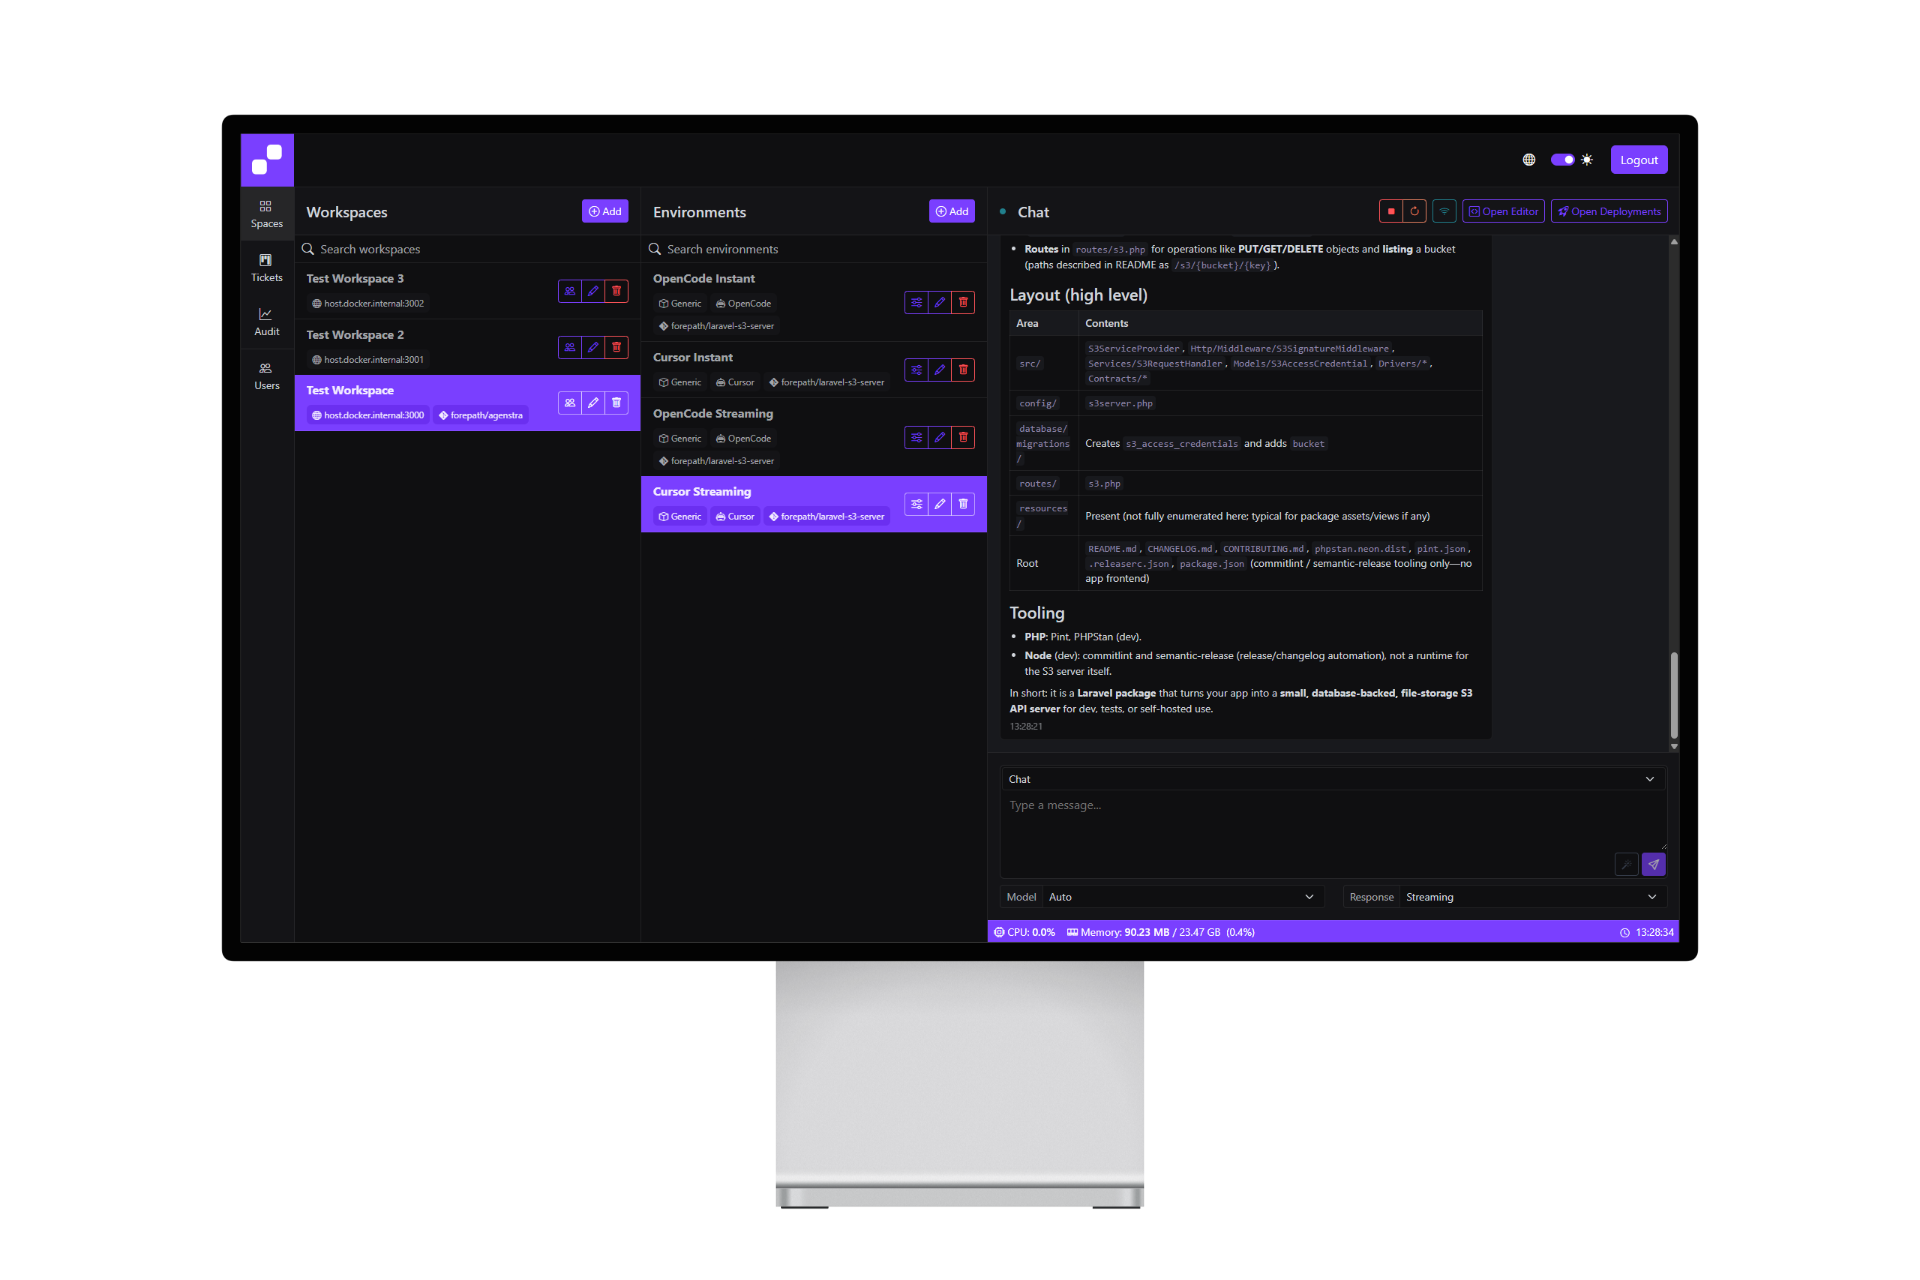Select the OpenCode Instant environment
Viewport: 1920px width, 1280px height.
[760, 278]
